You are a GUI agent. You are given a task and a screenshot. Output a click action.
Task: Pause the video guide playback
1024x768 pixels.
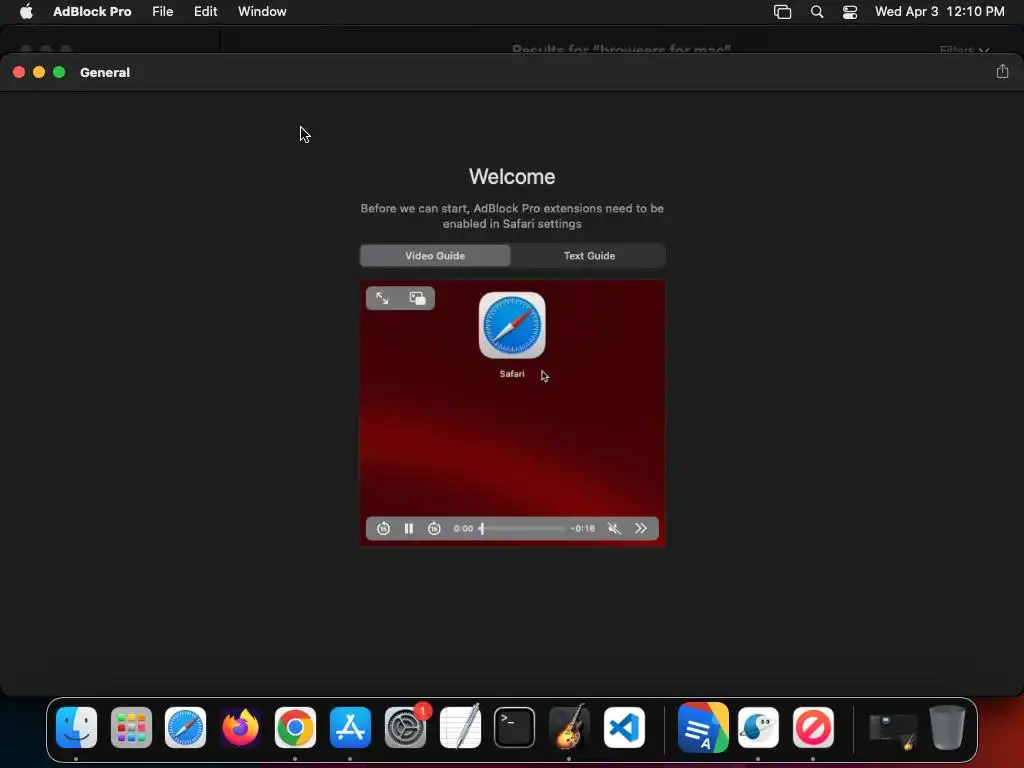point(409,528)
